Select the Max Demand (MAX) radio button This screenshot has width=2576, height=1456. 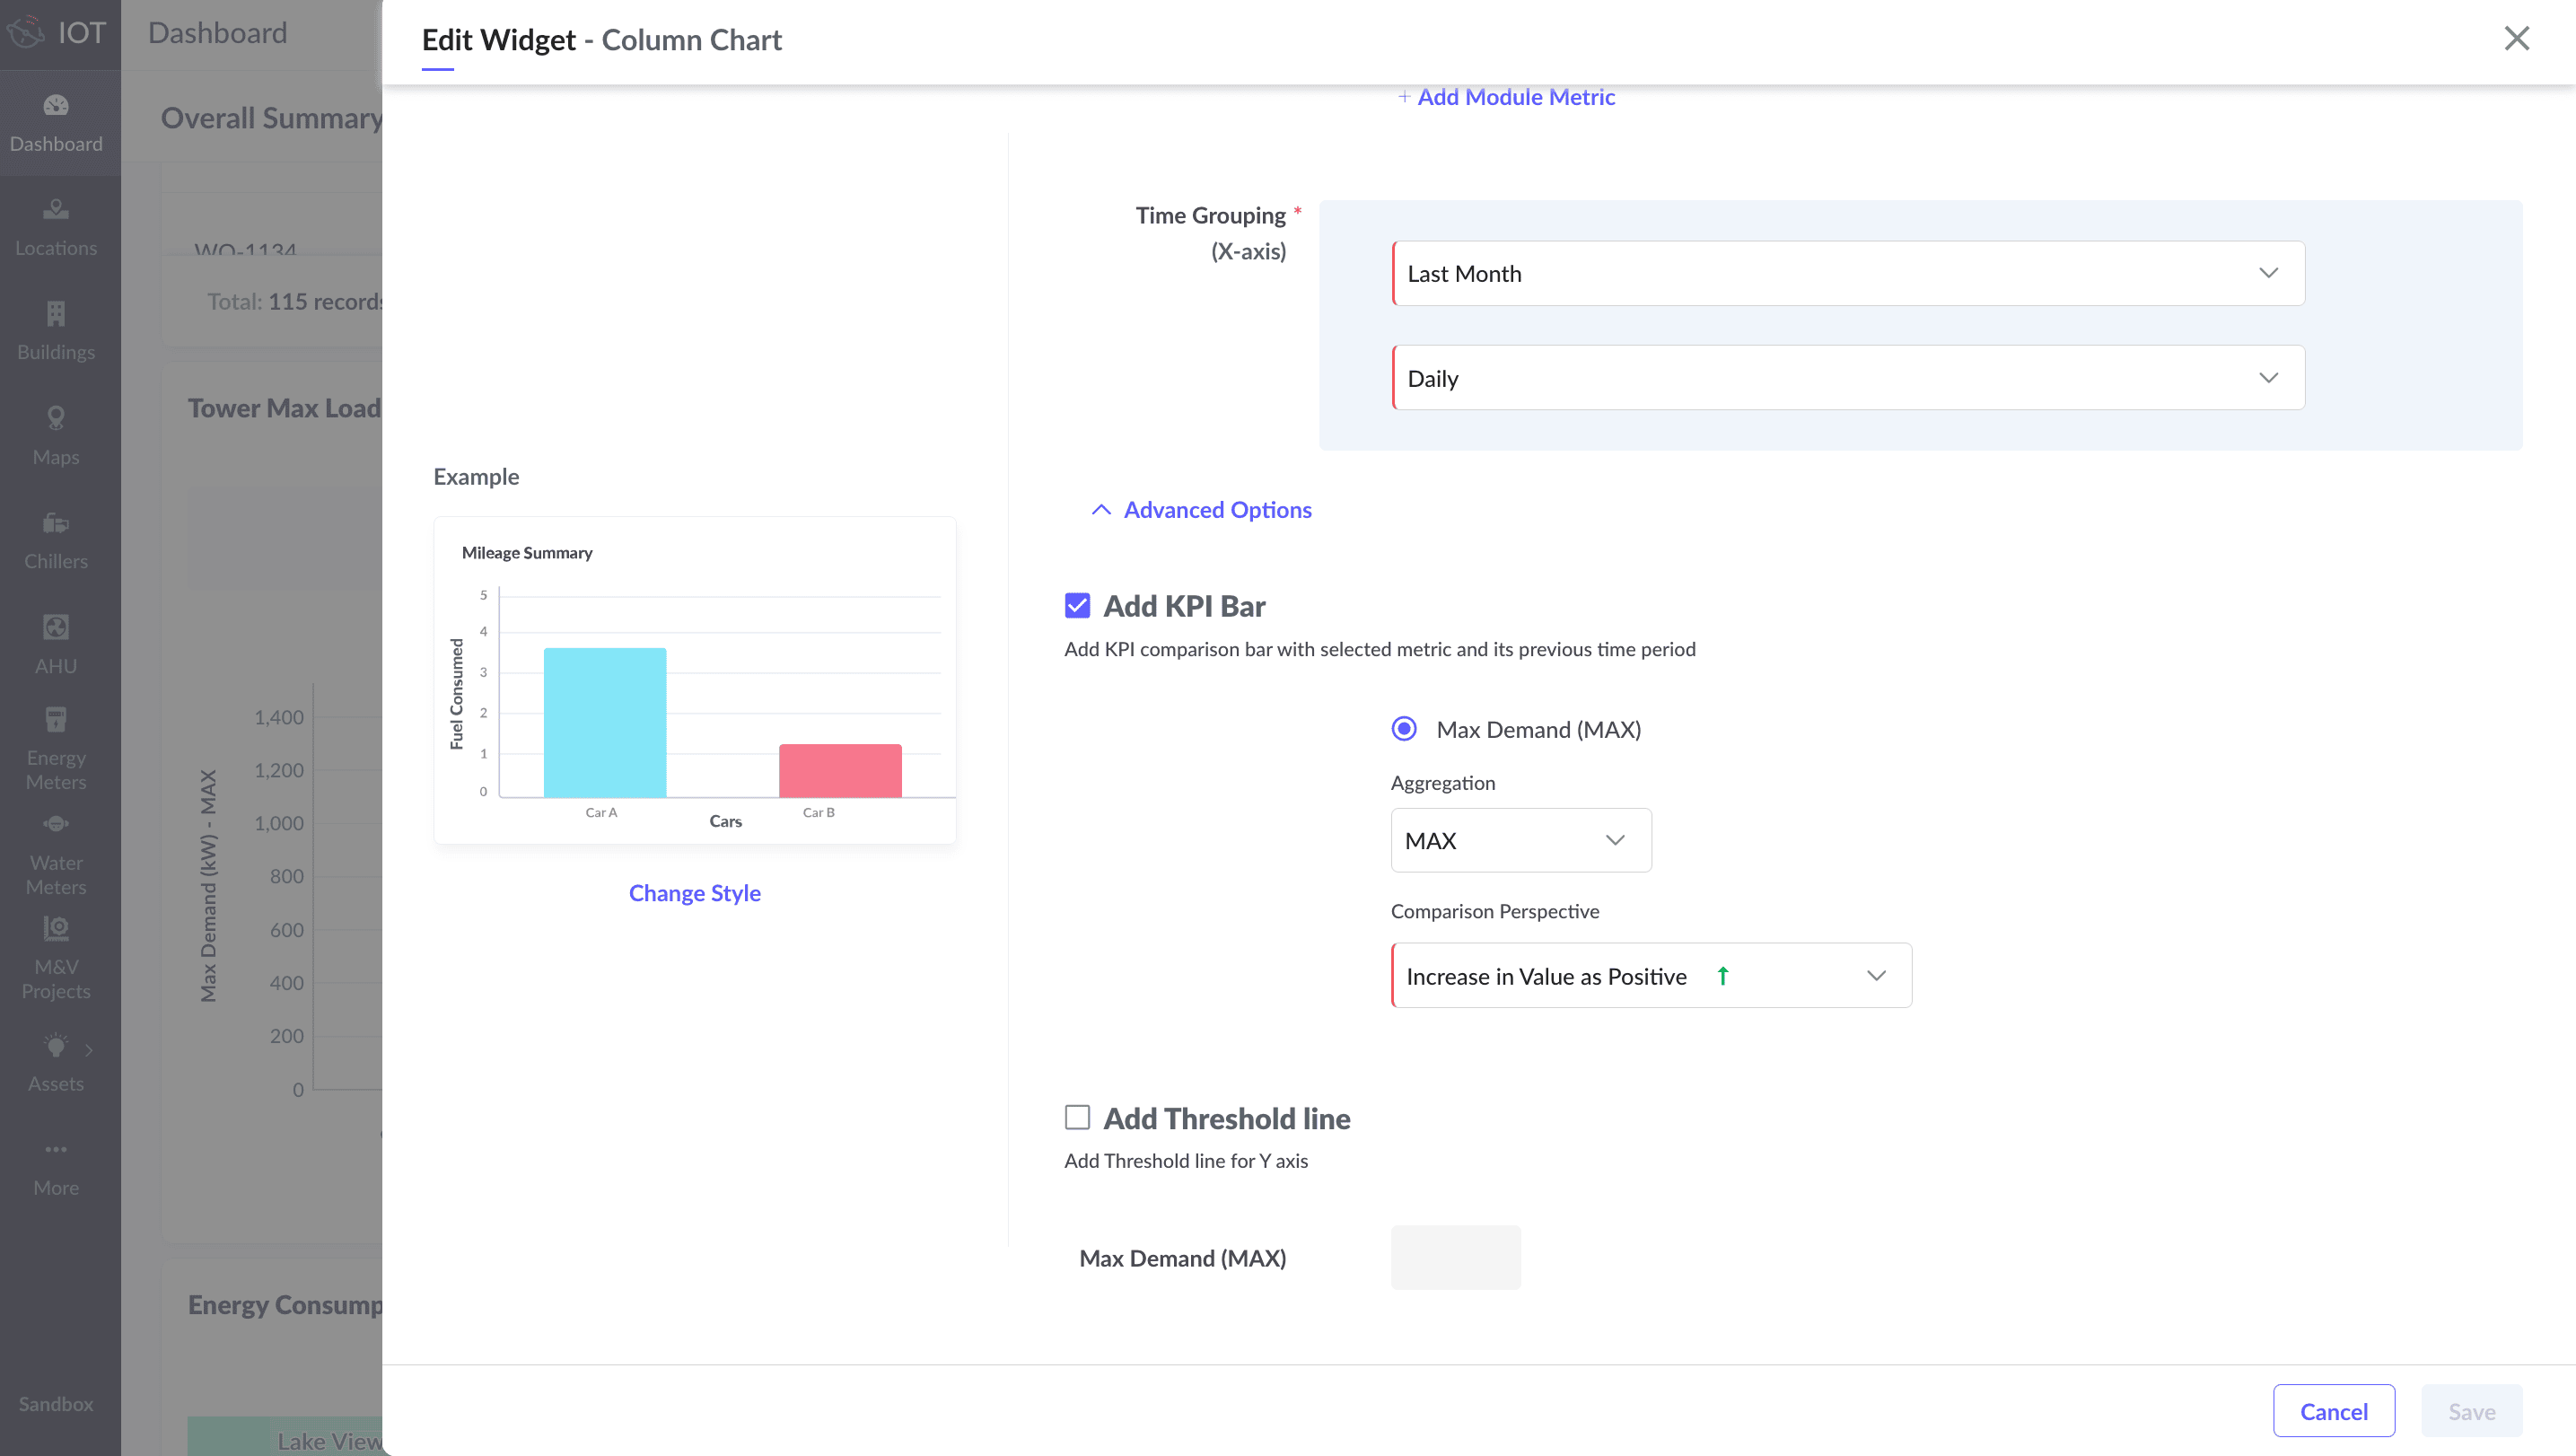(x=1404, y=729)
